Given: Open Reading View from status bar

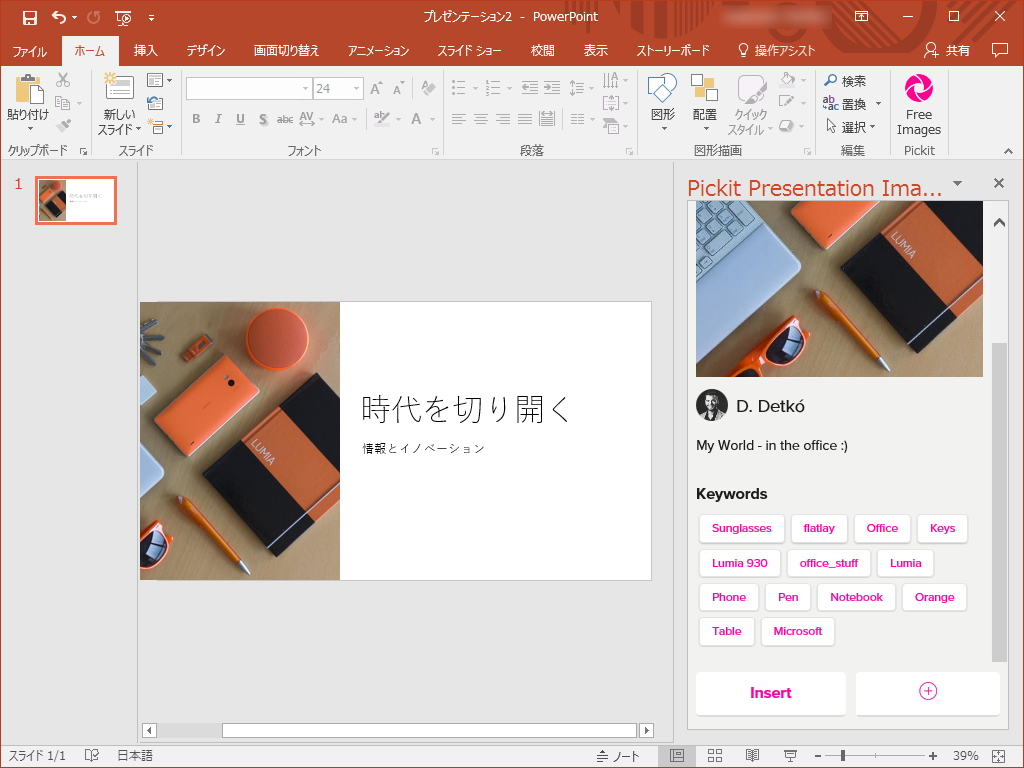Looking at the screenshot, I should (x=752, y=756).
